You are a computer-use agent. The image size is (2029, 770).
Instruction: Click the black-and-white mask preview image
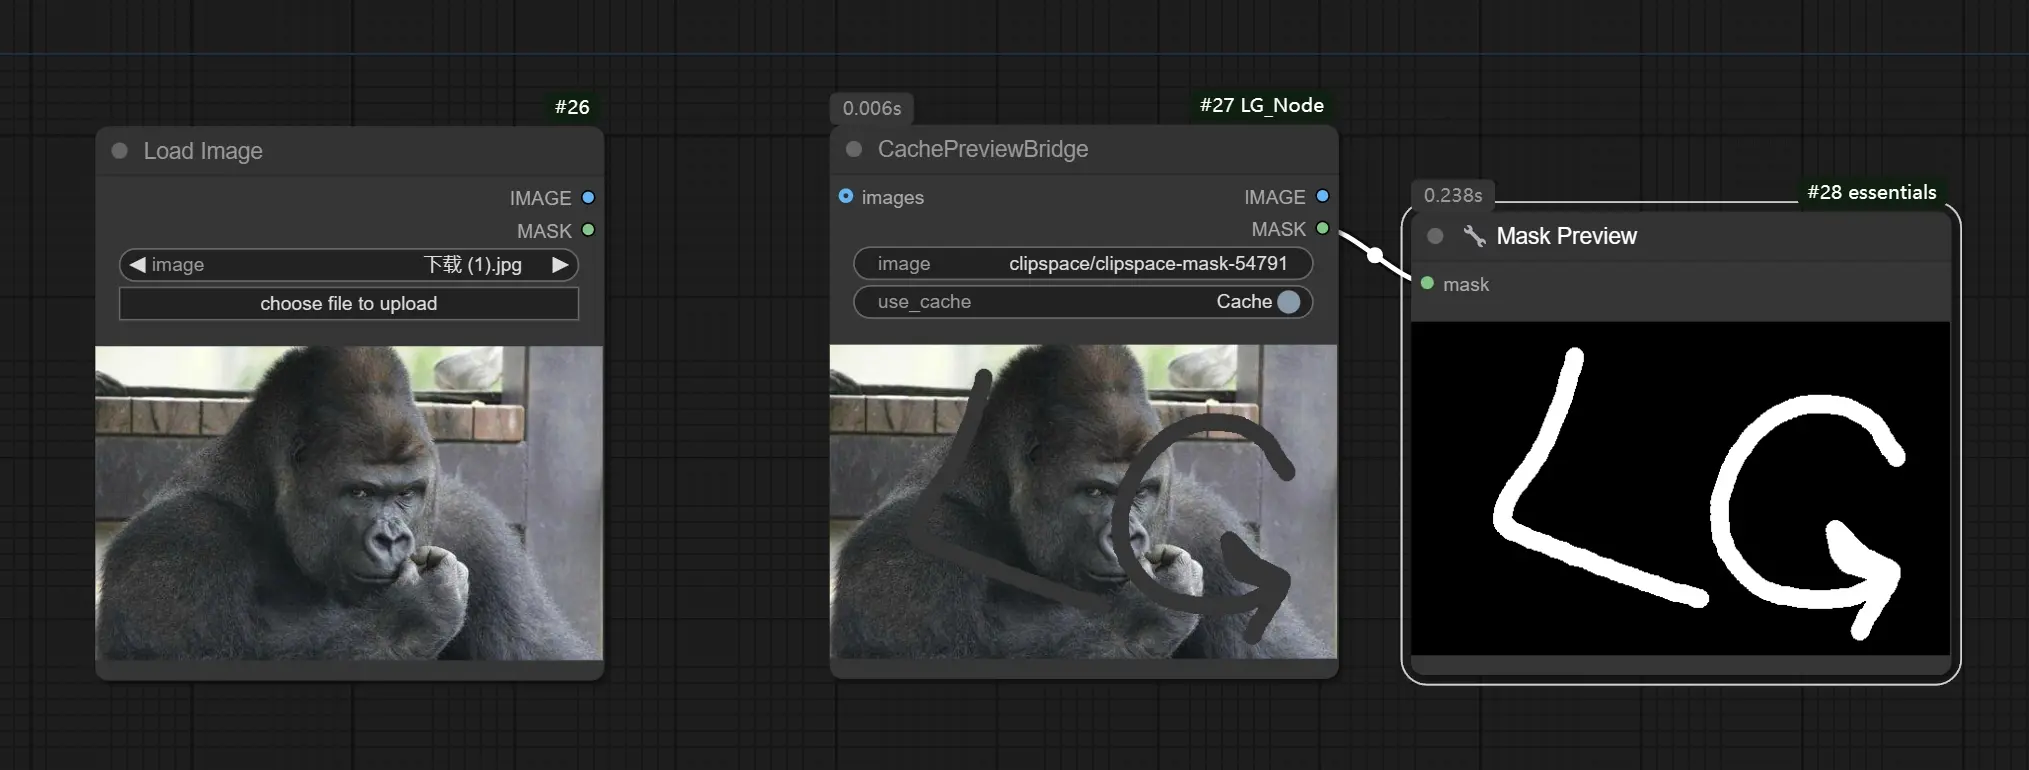(x=1680, y=488)
